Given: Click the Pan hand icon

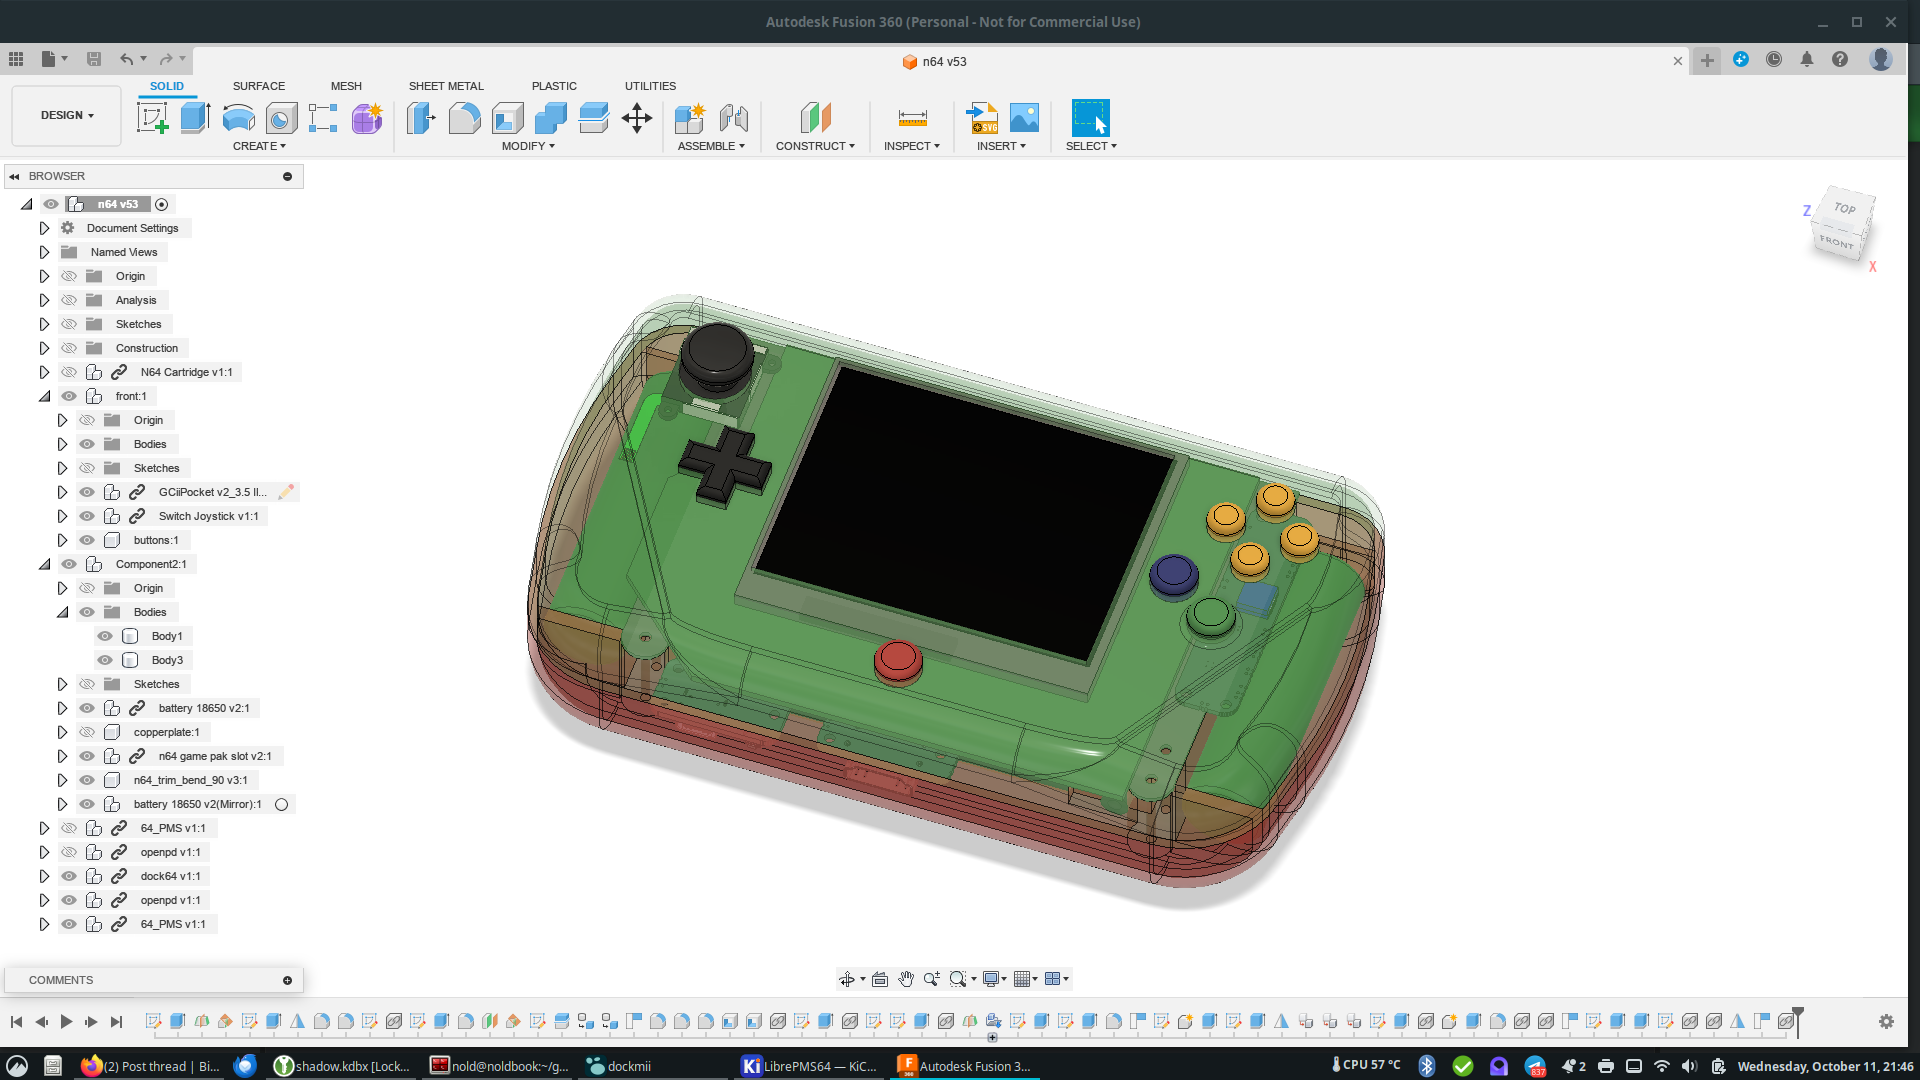Looking at the screenshot, I should coord(906,979).
